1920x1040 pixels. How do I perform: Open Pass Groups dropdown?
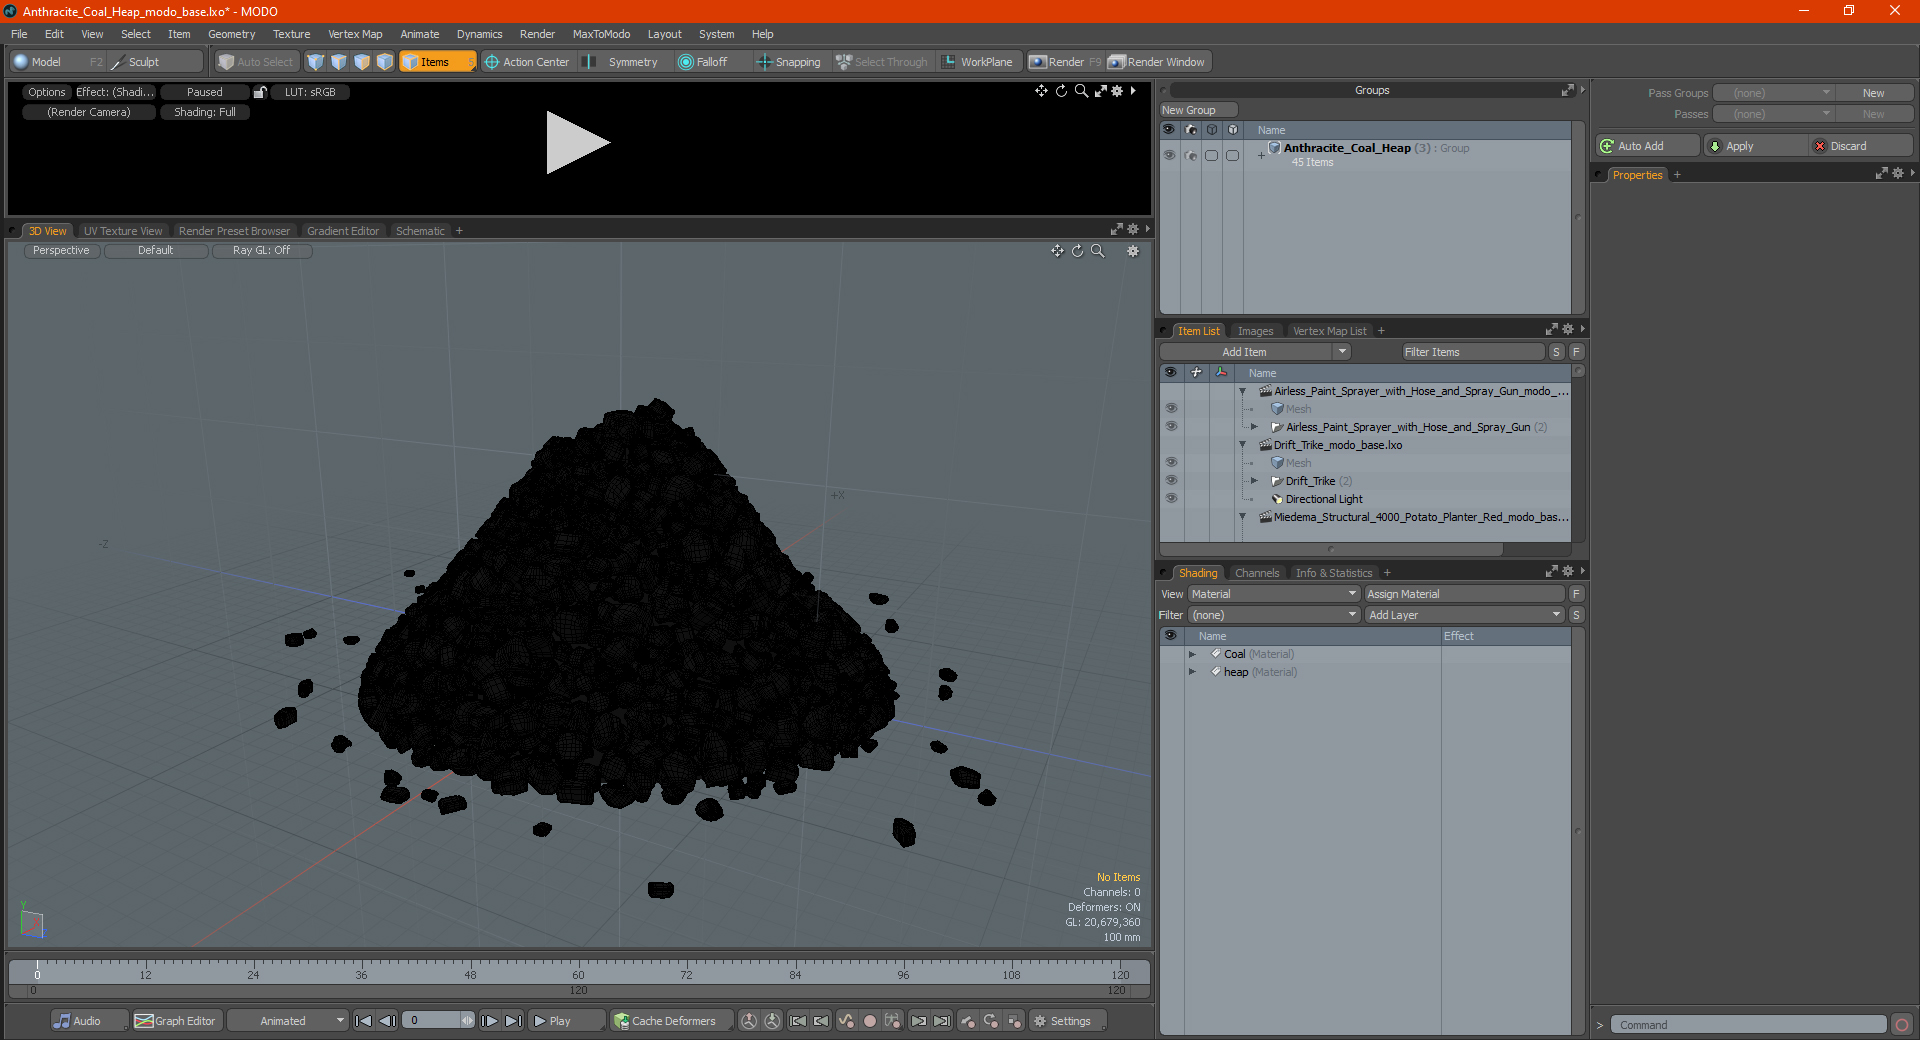pyautogui.click(x=1773, y=93)
